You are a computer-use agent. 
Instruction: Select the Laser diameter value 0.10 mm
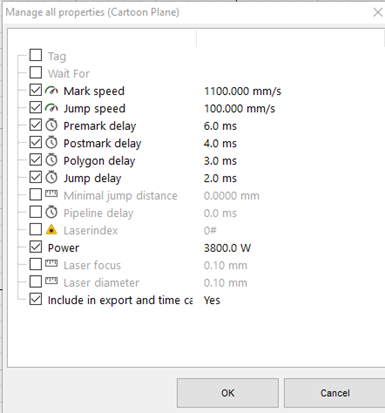[226, 283]
